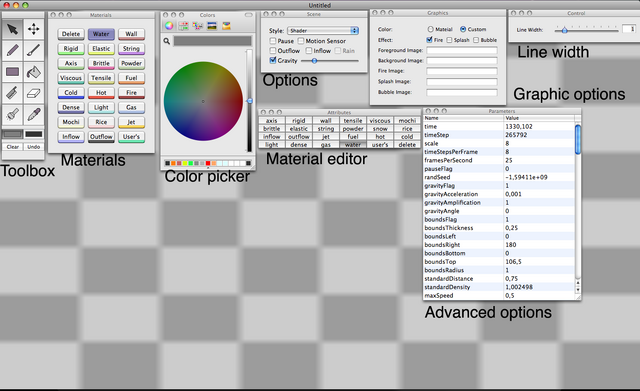Open the color sliders mode in Colors
This screenshot has height=391, width=640.
(183, 26)
